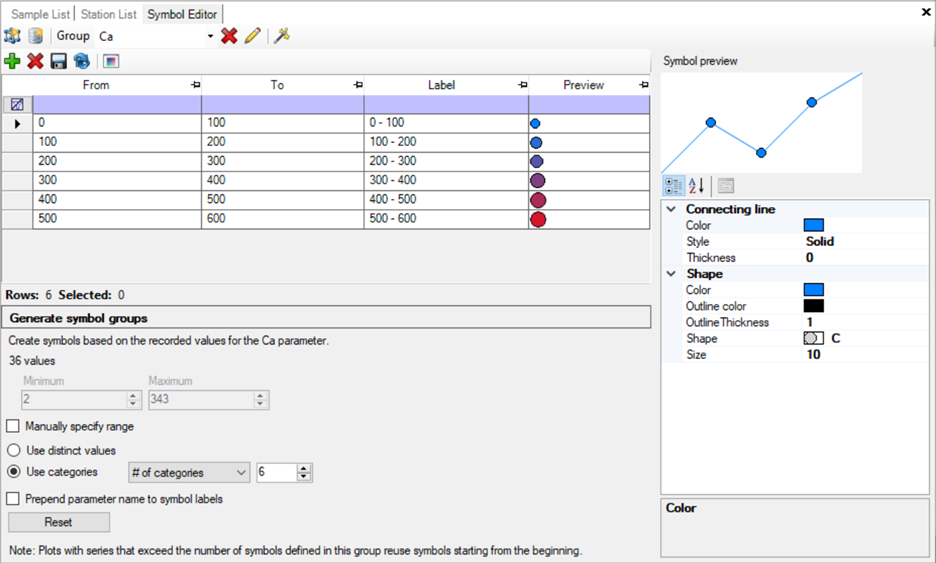The image size is (936, 563).
Task: Click the Style value Solid
Action: click(x=820, y=241)
